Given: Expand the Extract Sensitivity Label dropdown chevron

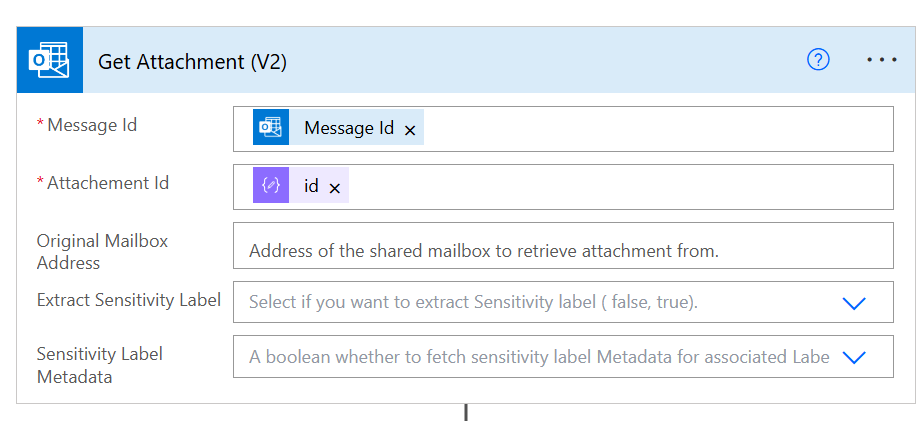Looking at the screenshot, I should click(854, 303).
